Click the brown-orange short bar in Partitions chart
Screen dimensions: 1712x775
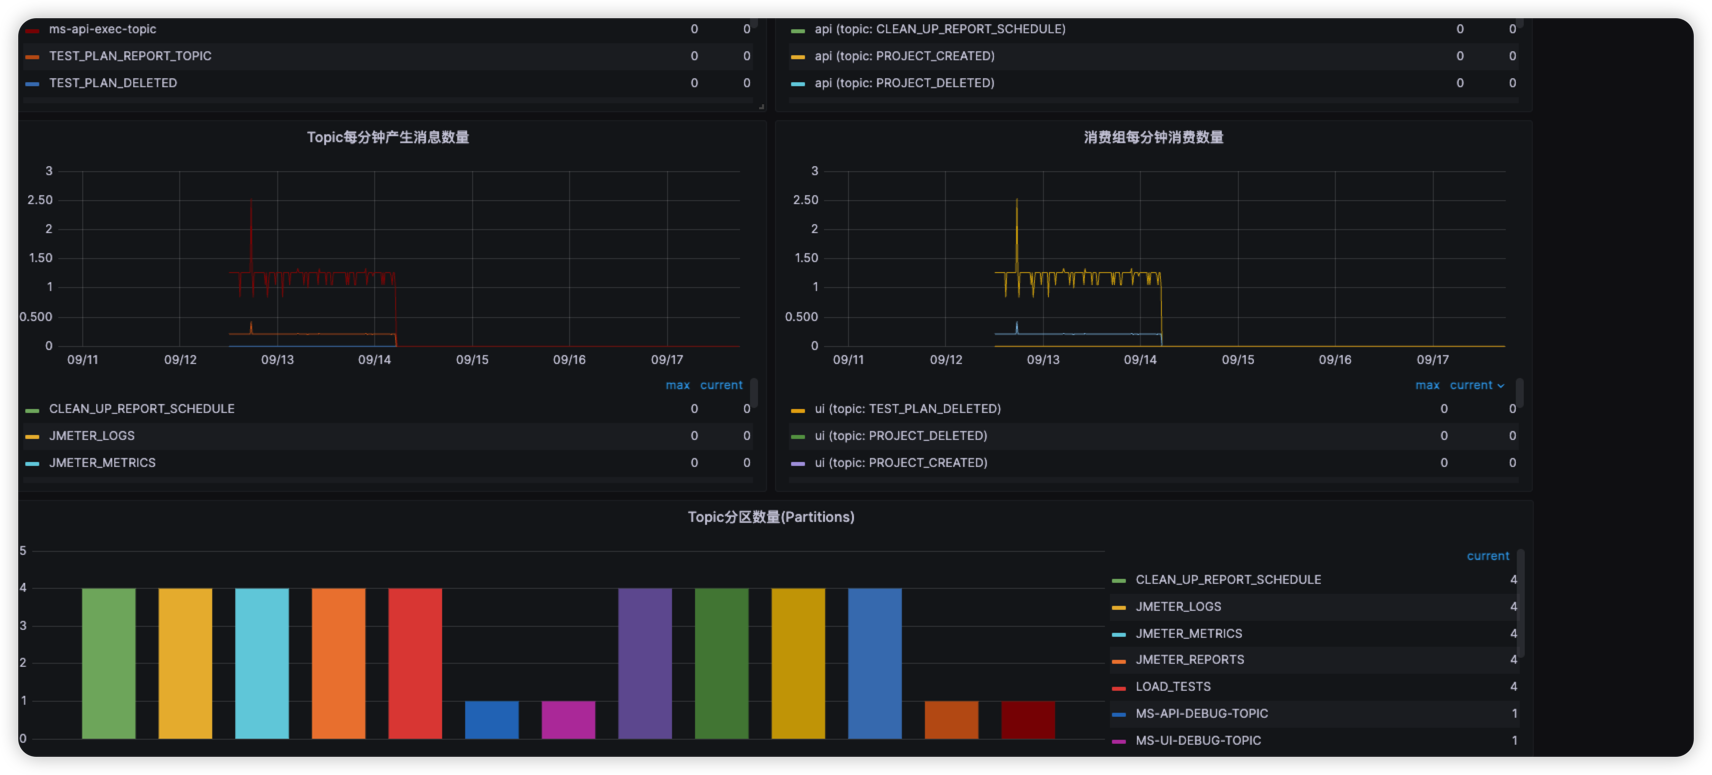(x=951, y=720)
